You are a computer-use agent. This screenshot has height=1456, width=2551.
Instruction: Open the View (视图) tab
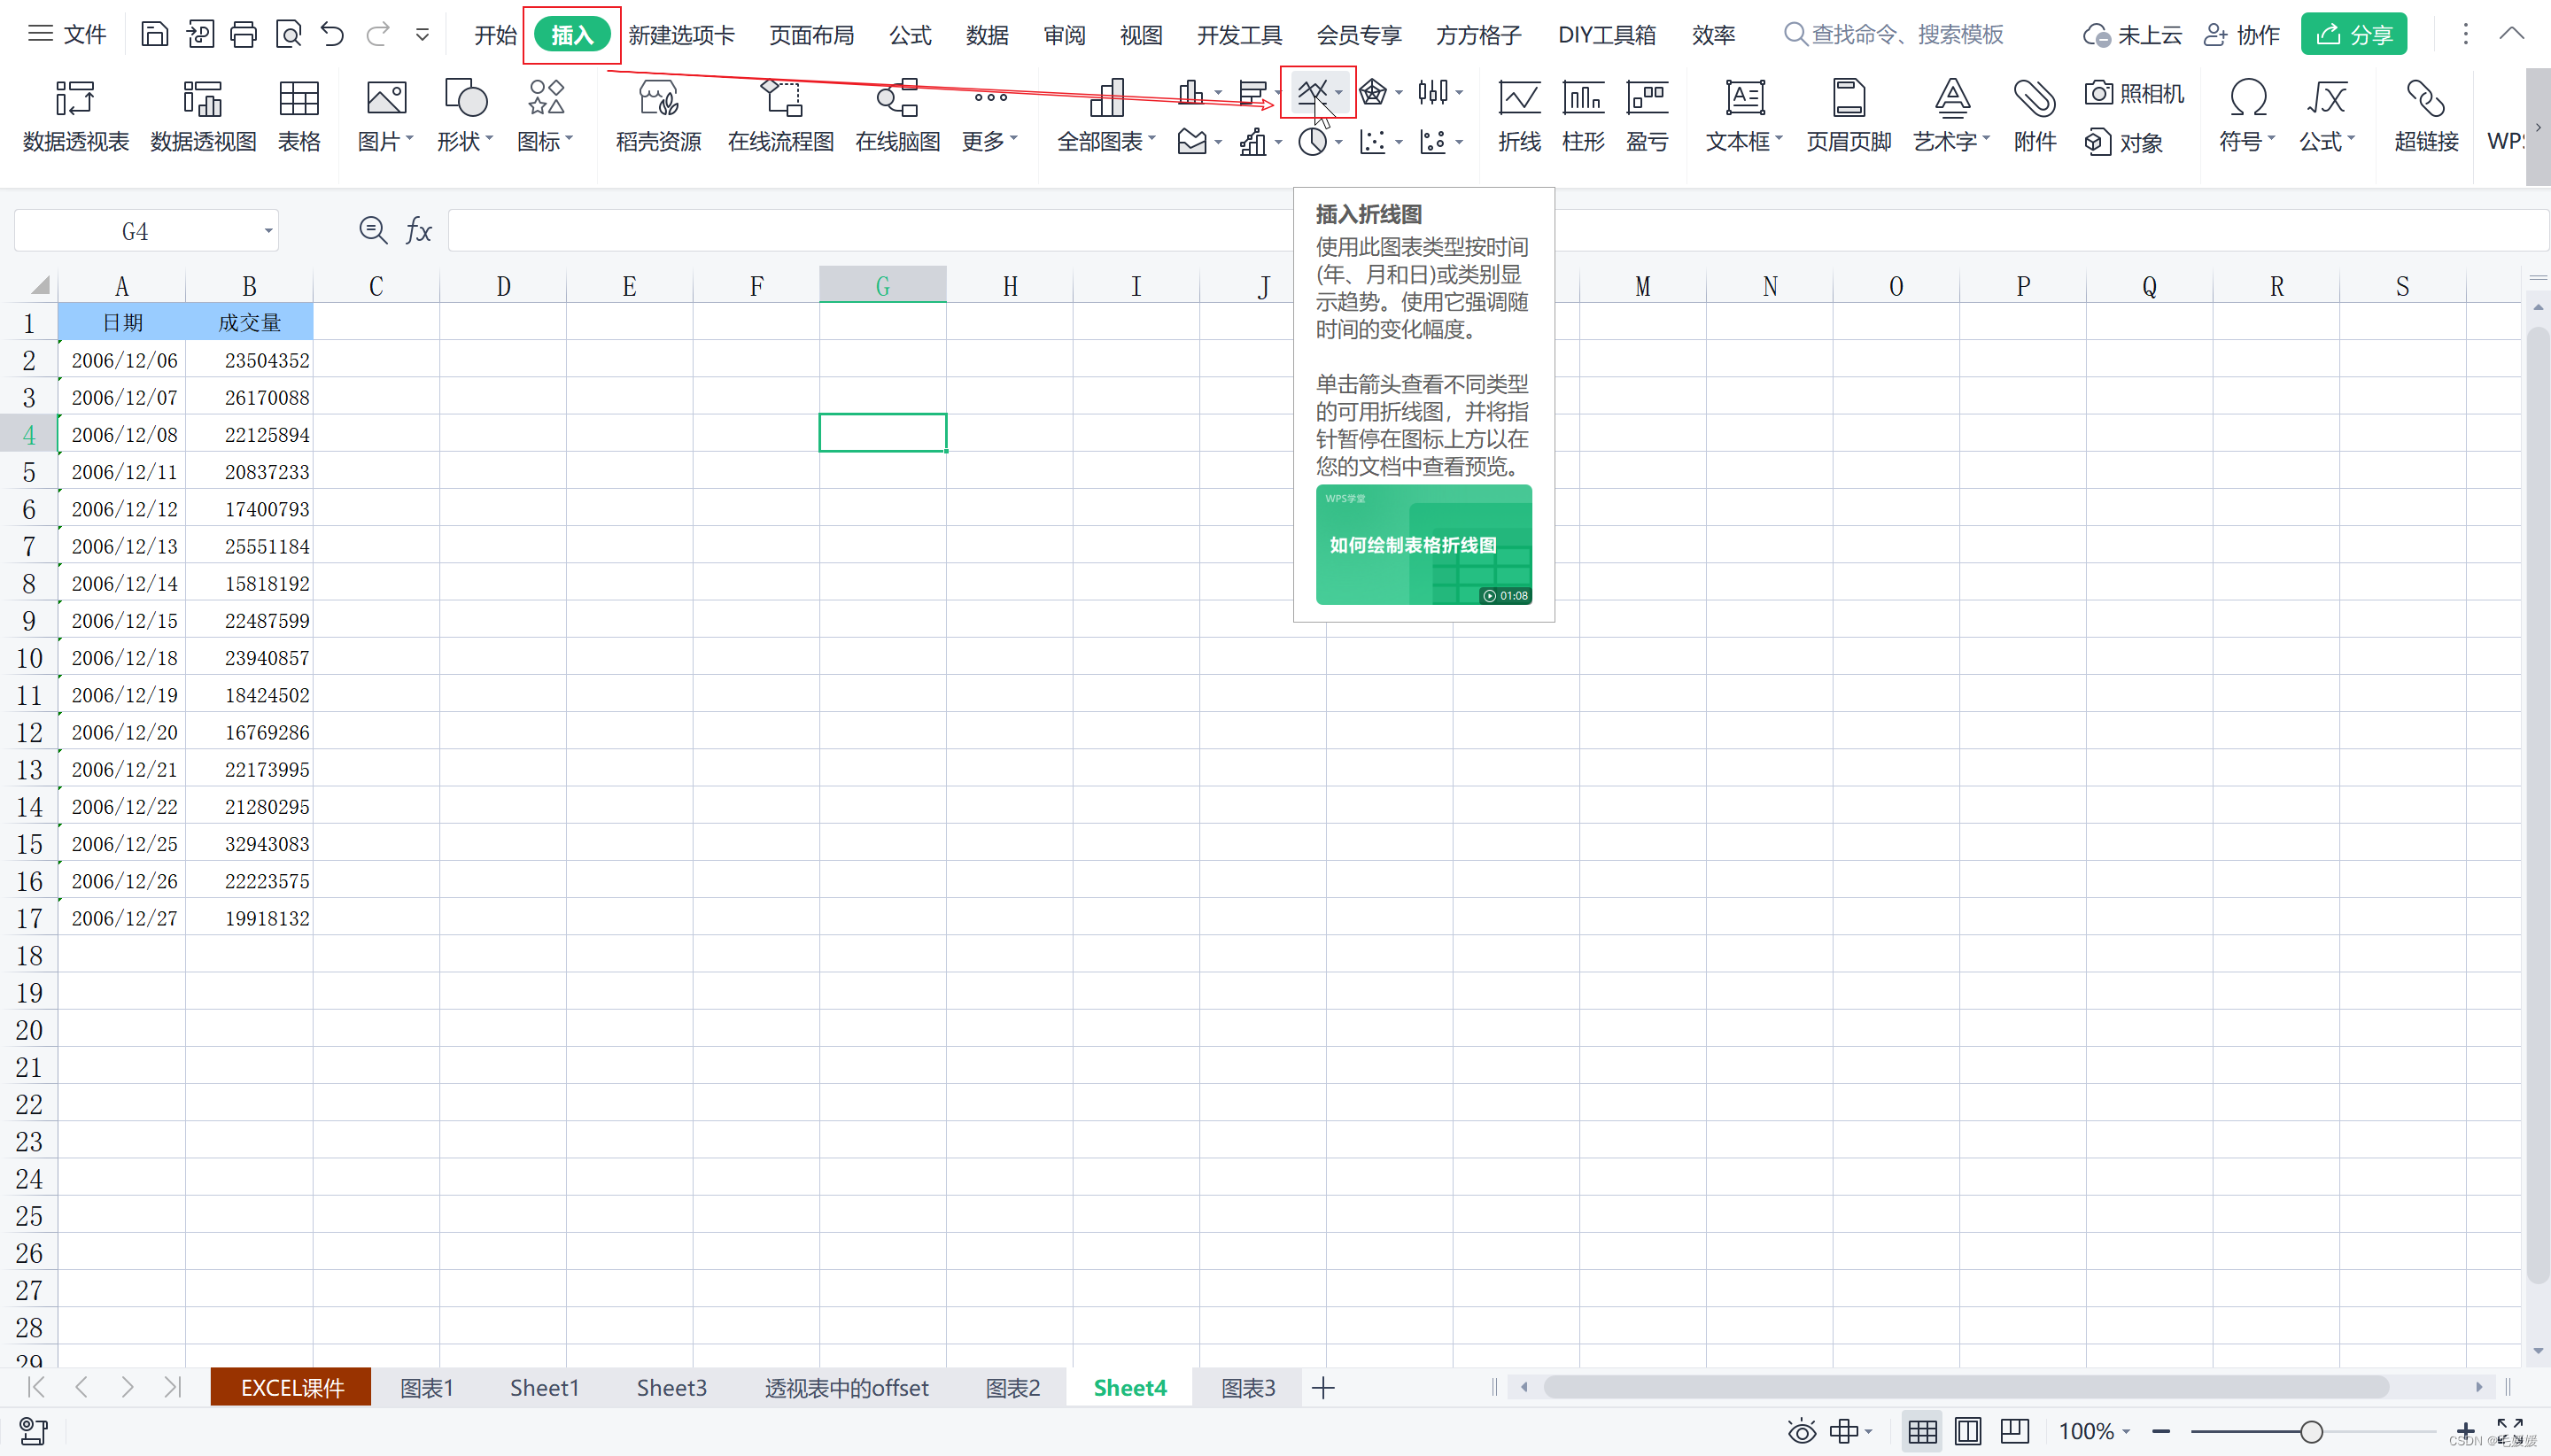pyautogui.click(x=1141, y=35)
